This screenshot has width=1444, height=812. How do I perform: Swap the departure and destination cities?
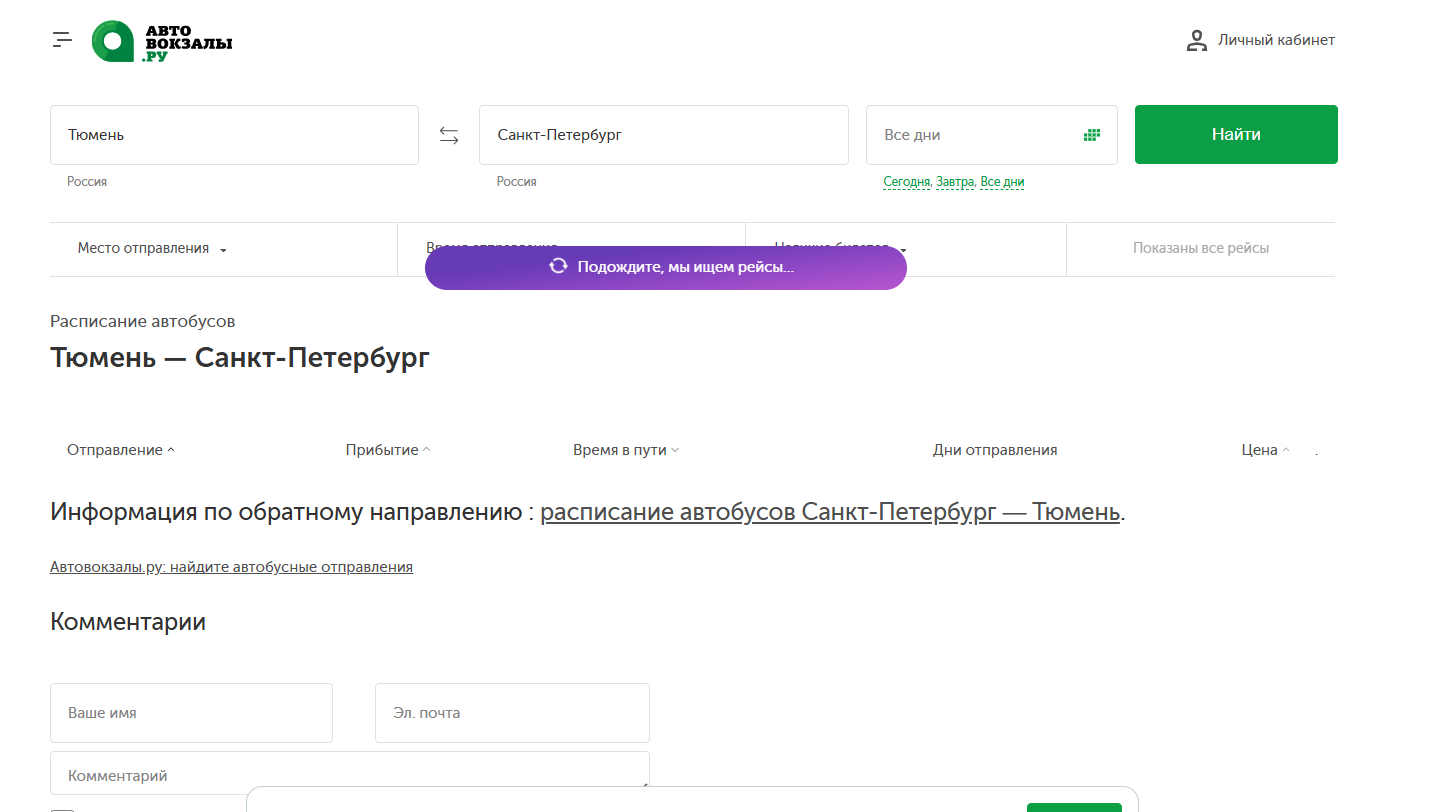click(x=449, y=135)
